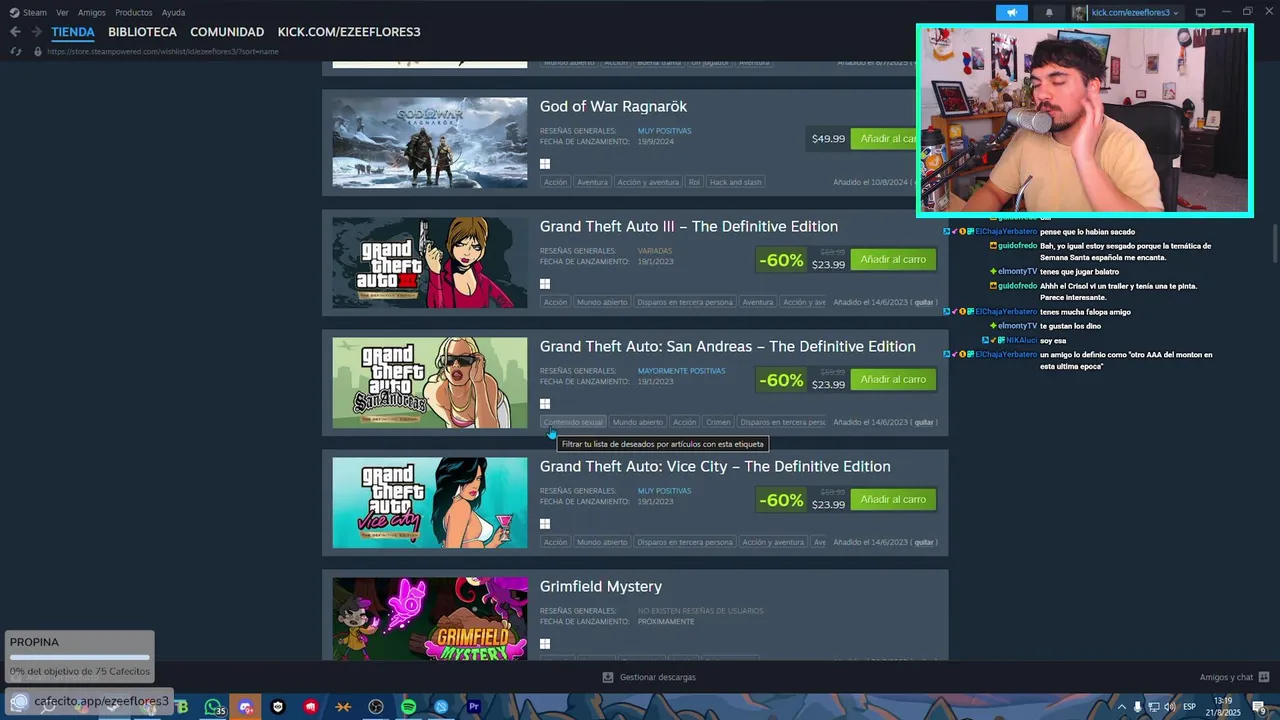Open the God of War Ragnarök title link

(613, 106)
